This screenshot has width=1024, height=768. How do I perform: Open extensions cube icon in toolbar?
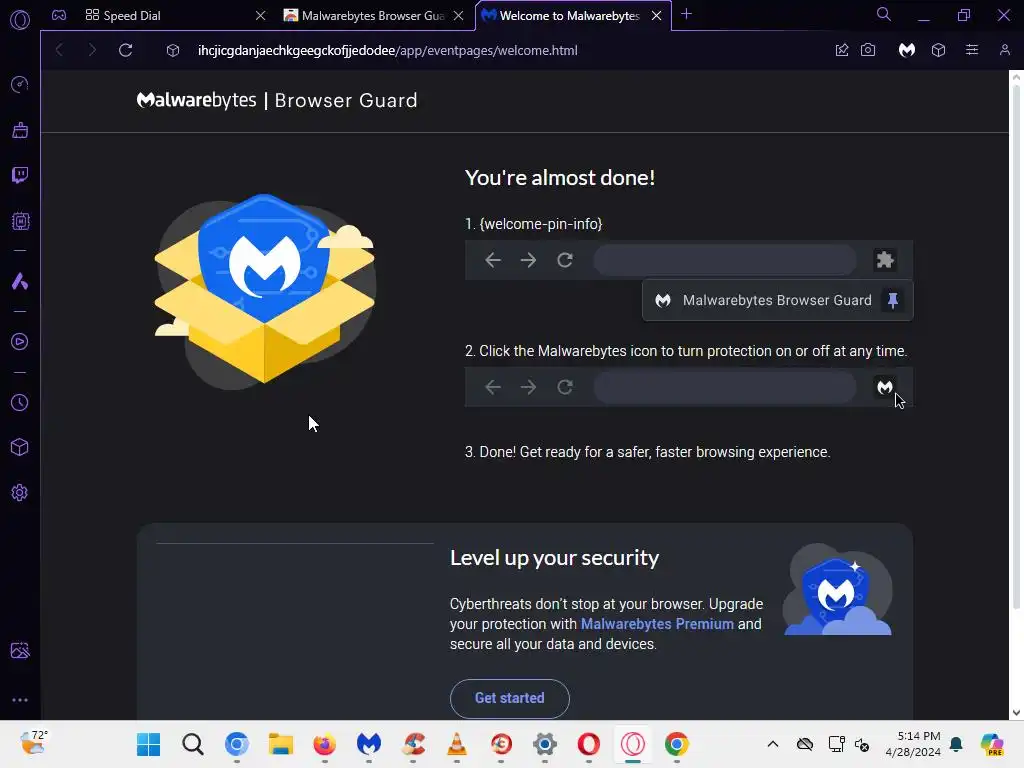pyautogui.click(x=938, y=50)
